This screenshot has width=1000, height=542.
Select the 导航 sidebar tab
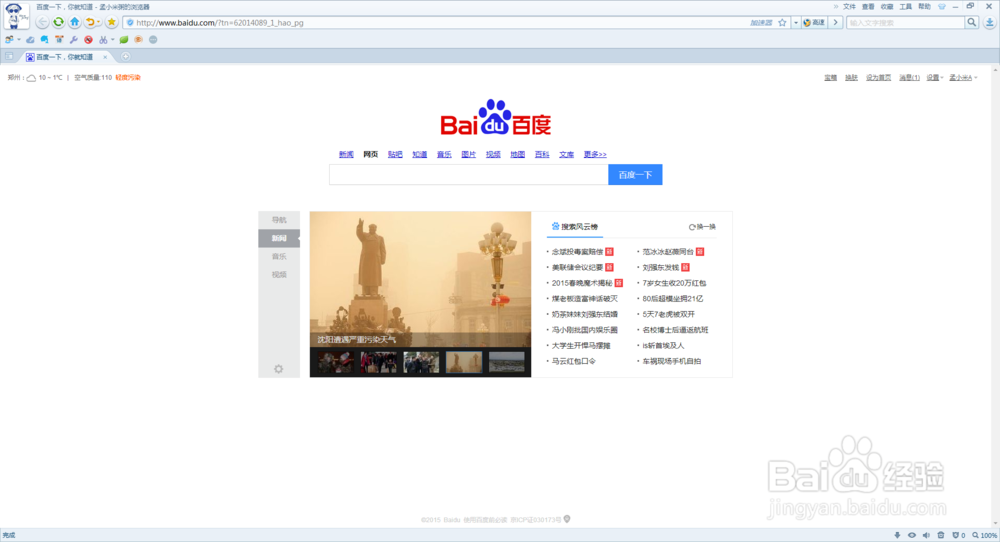(x=279, y=220)
